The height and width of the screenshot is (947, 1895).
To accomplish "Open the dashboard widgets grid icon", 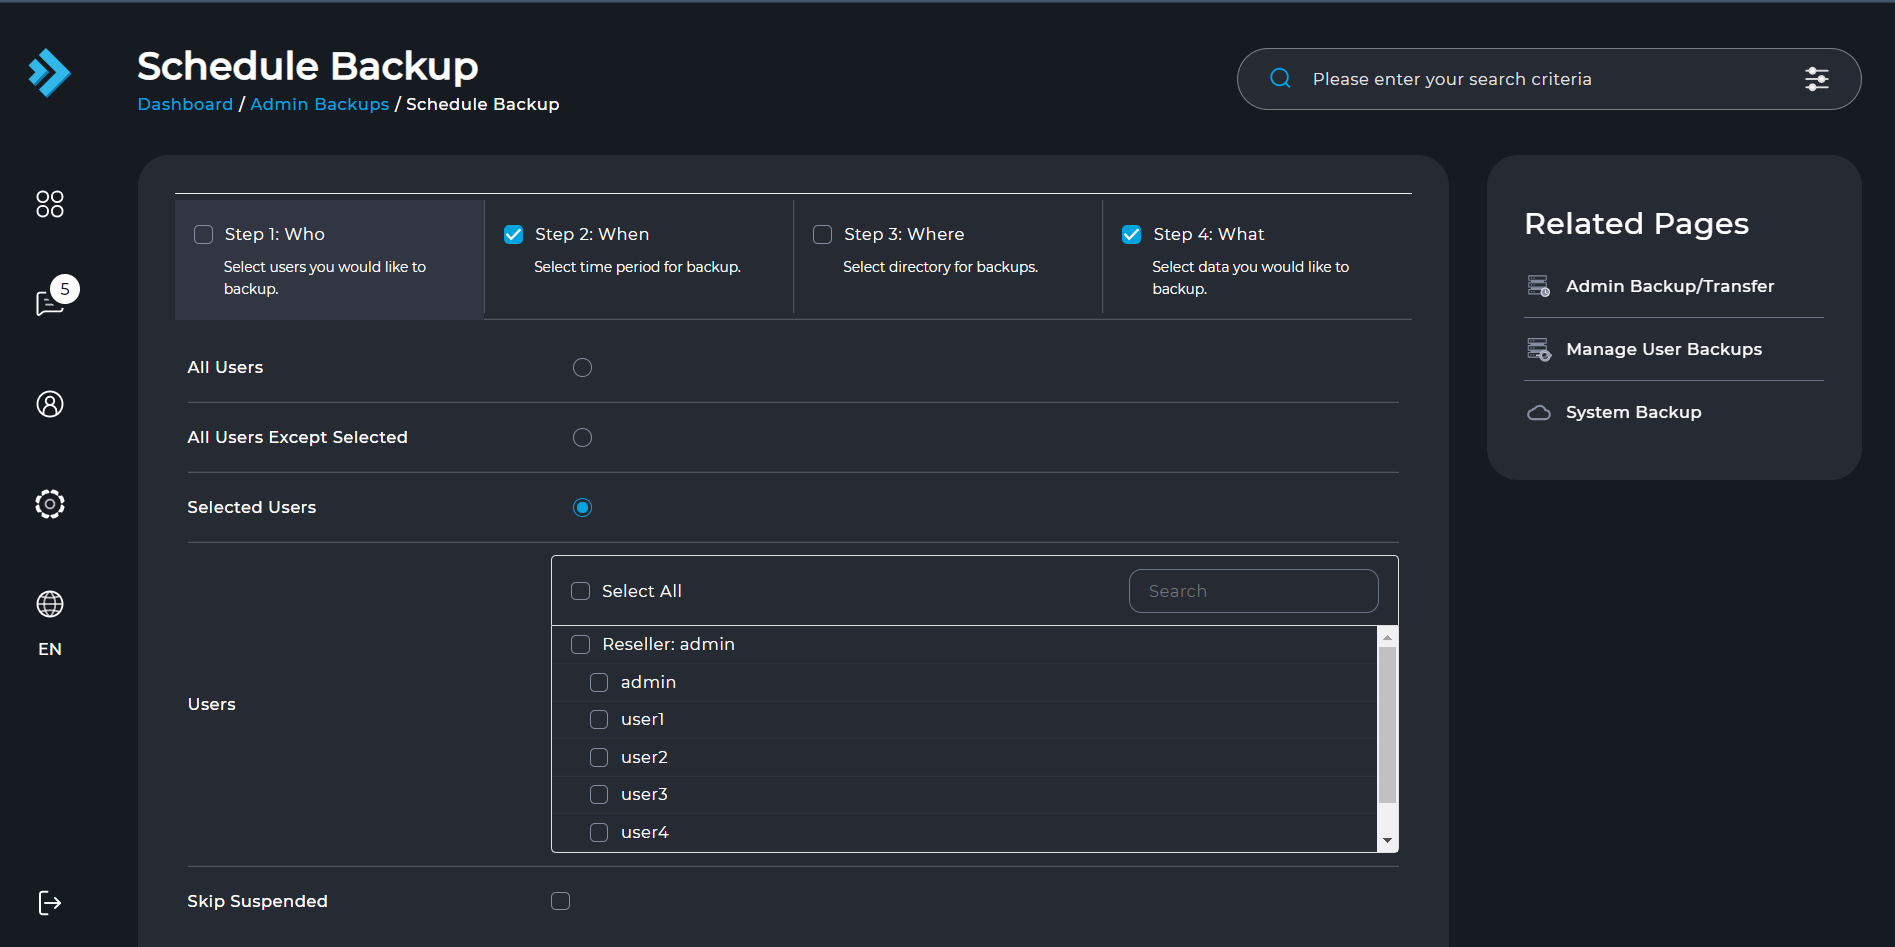I will click(50, 204).
